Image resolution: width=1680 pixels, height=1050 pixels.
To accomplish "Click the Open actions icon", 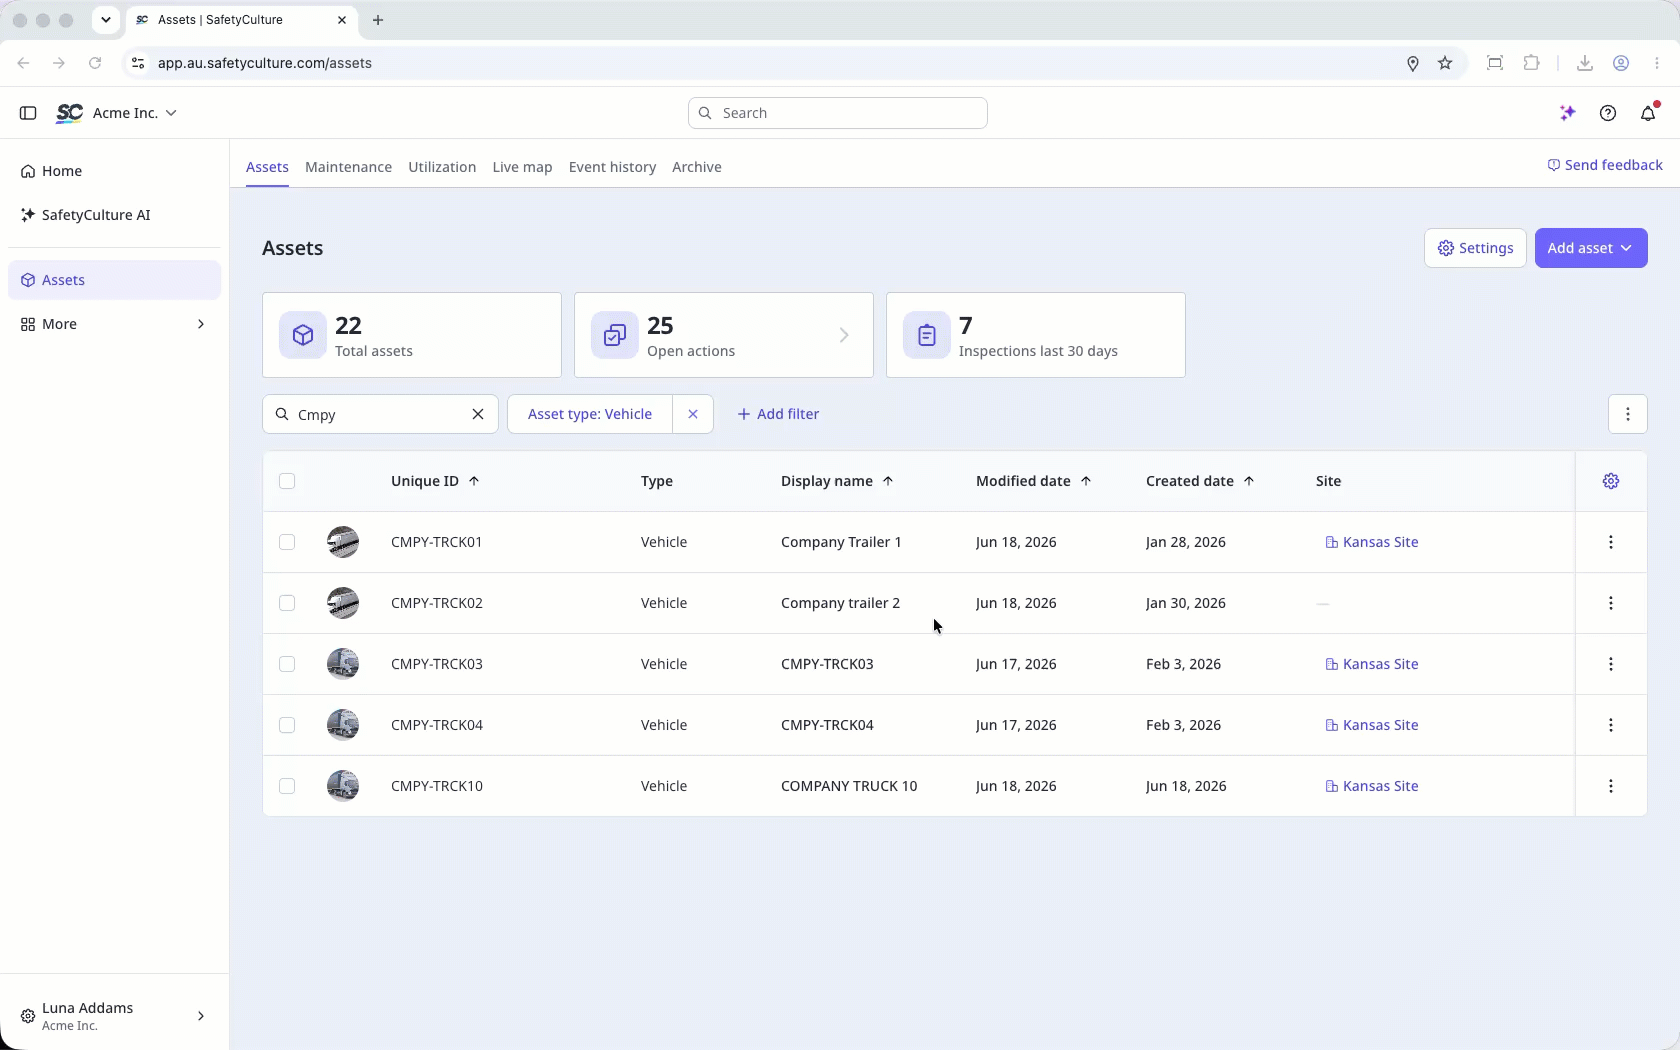I will pyautogui.click(x=615, y=335).
